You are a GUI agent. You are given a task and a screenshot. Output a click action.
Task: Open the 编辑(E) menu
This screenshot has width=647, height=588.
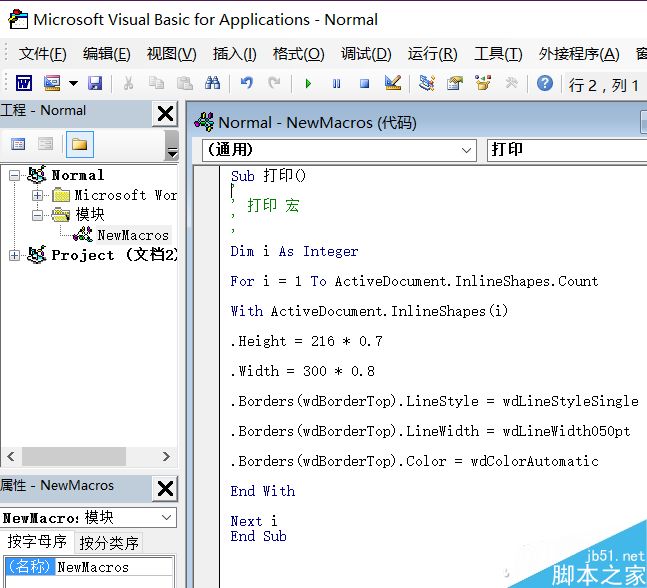pyautogui.click(x=106, y=54)
